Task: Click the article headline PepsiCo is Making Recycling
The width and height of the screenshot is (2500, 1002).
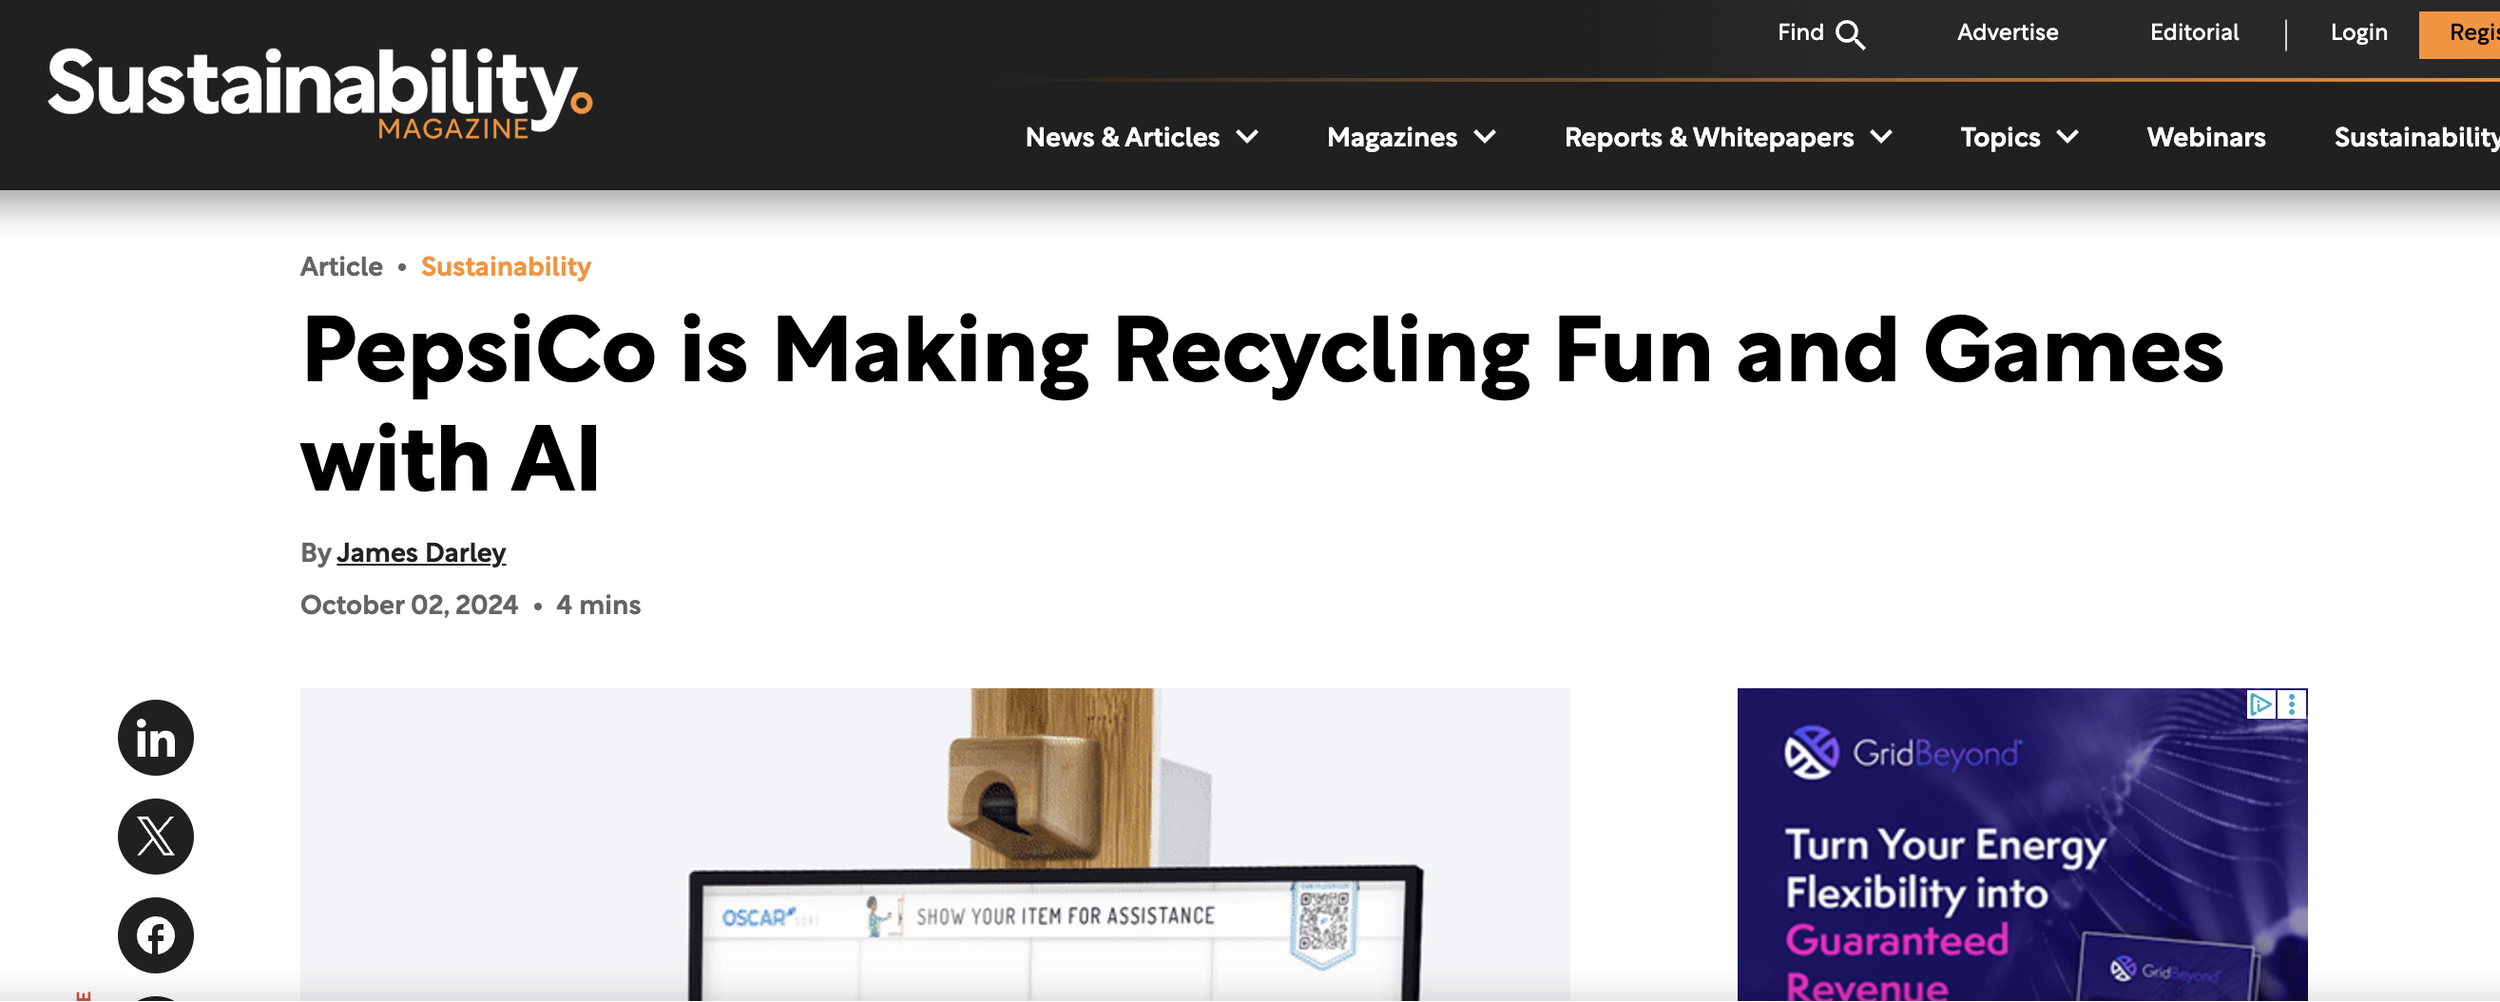Action: click(x=1262, y=404)
